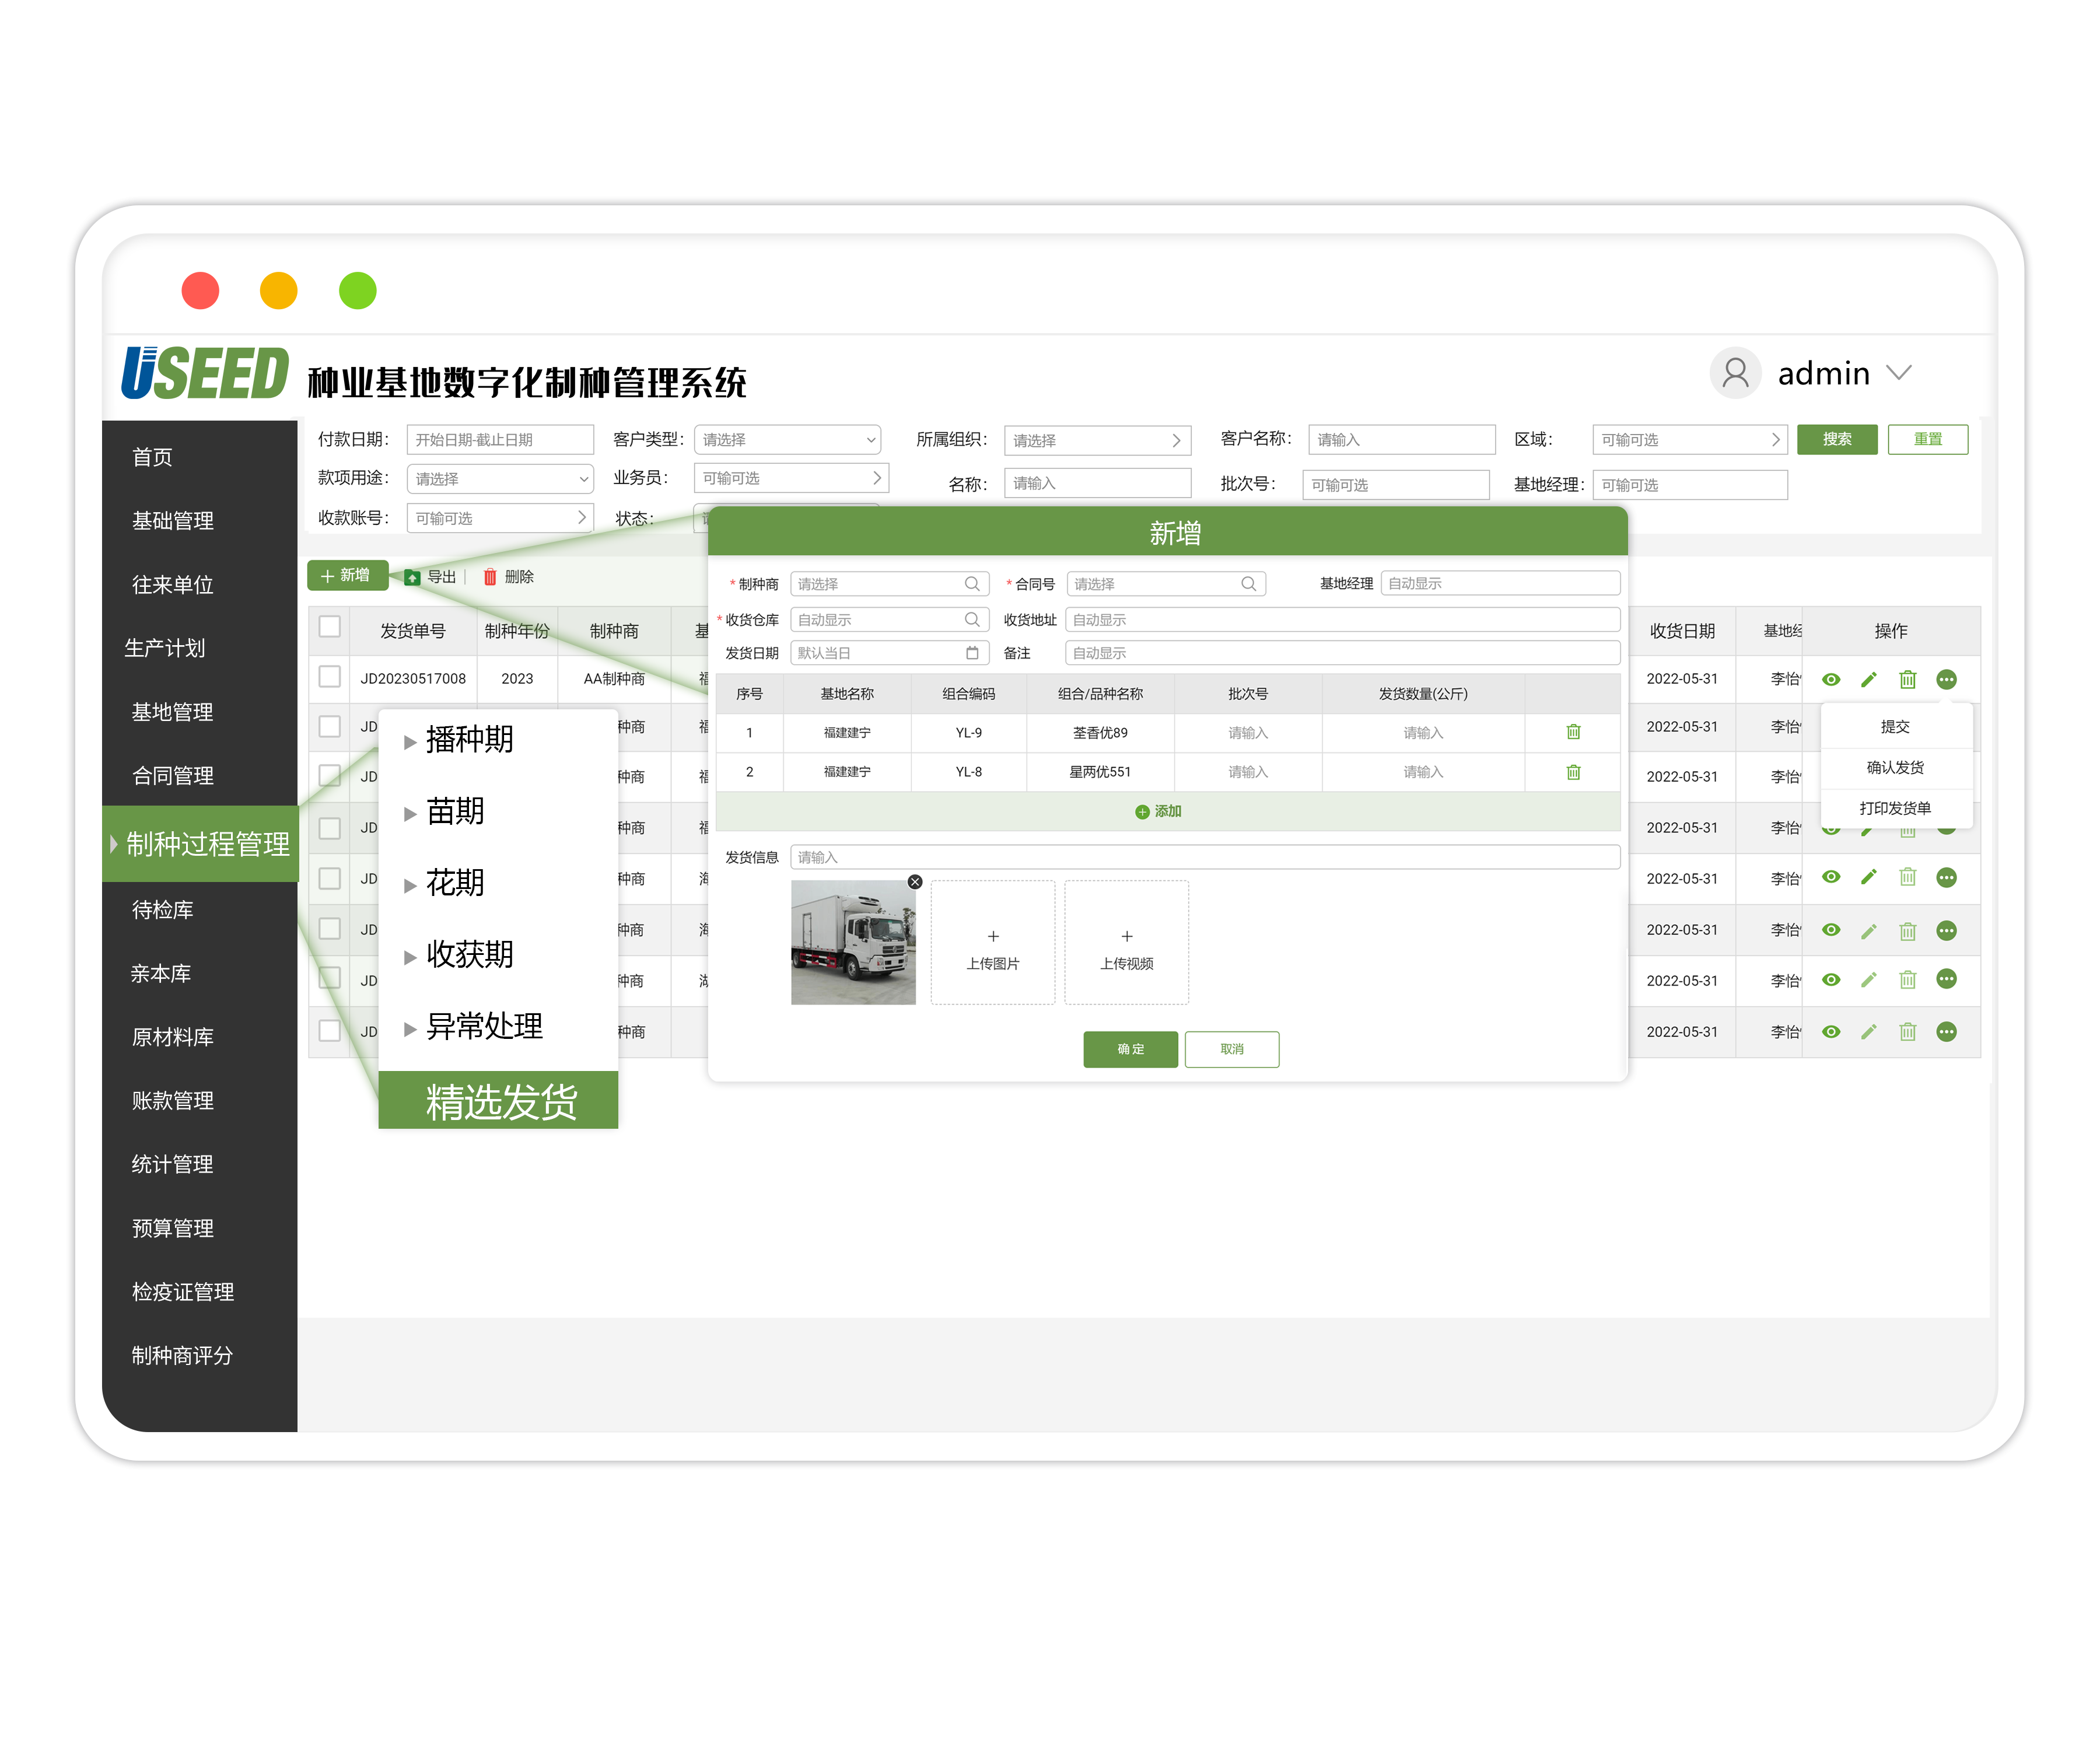Click the search icon in 制种商 field
Viewport: 2100px width, 1750px height.
[x=971, y=584]
